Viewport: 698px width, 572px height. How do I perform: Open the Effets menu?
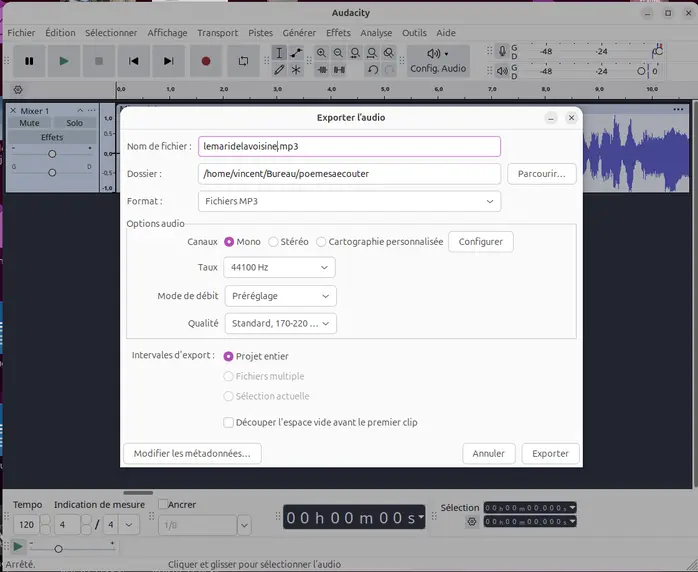click(338, 33)
